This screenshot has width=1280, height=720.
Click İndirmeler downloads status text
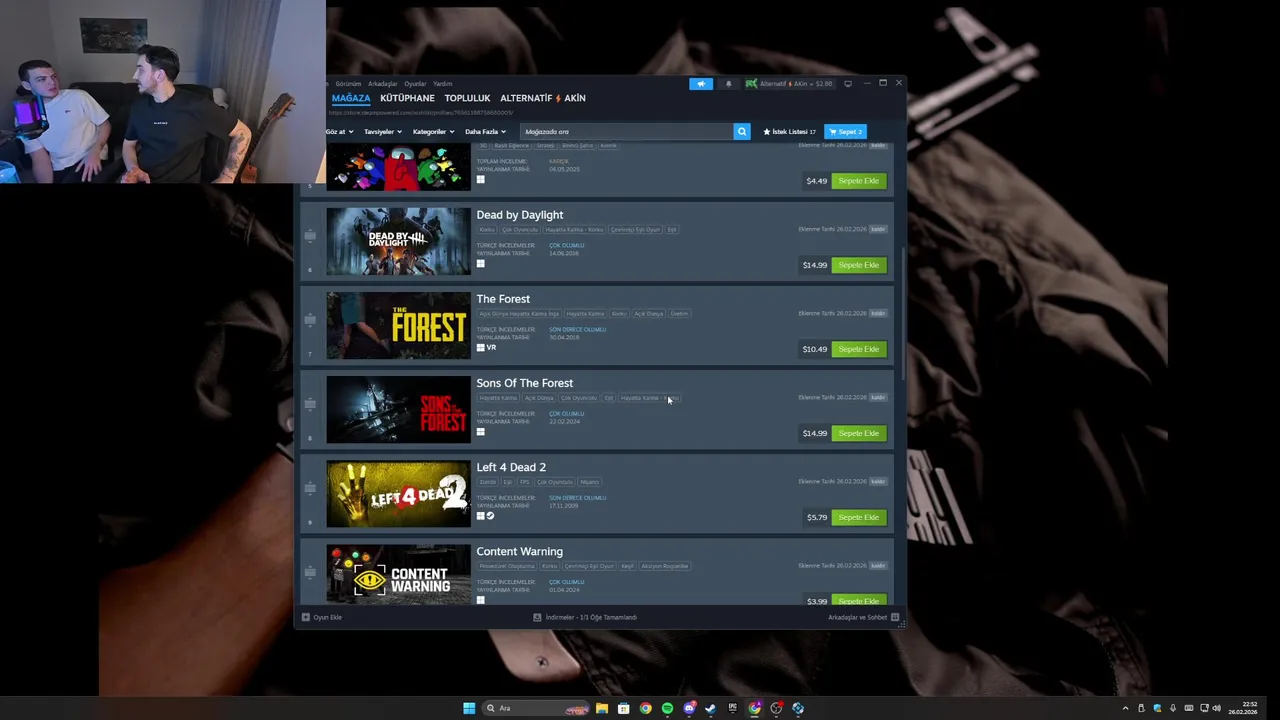pos(591,617)
